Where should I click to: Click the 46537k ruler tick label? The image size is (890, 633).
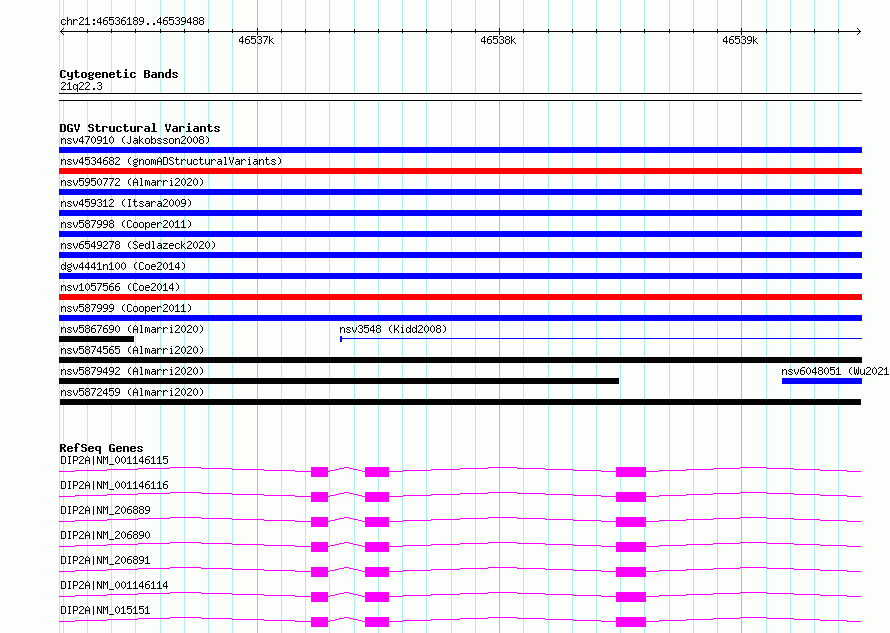[256, 40]
